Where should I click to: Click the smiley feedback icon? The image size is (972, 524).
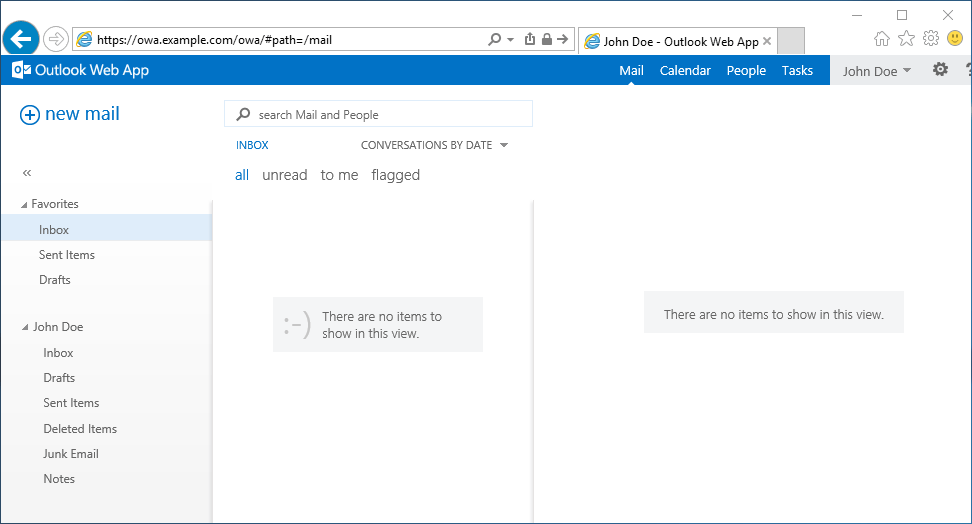(955, 38)
